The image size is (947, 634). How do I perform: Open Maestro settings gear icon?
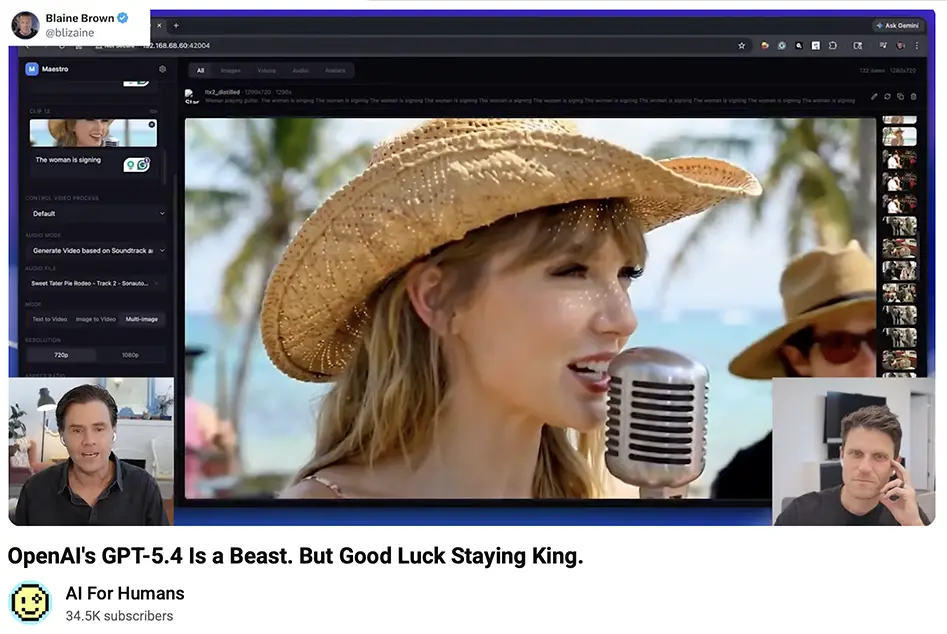point(162,69)
